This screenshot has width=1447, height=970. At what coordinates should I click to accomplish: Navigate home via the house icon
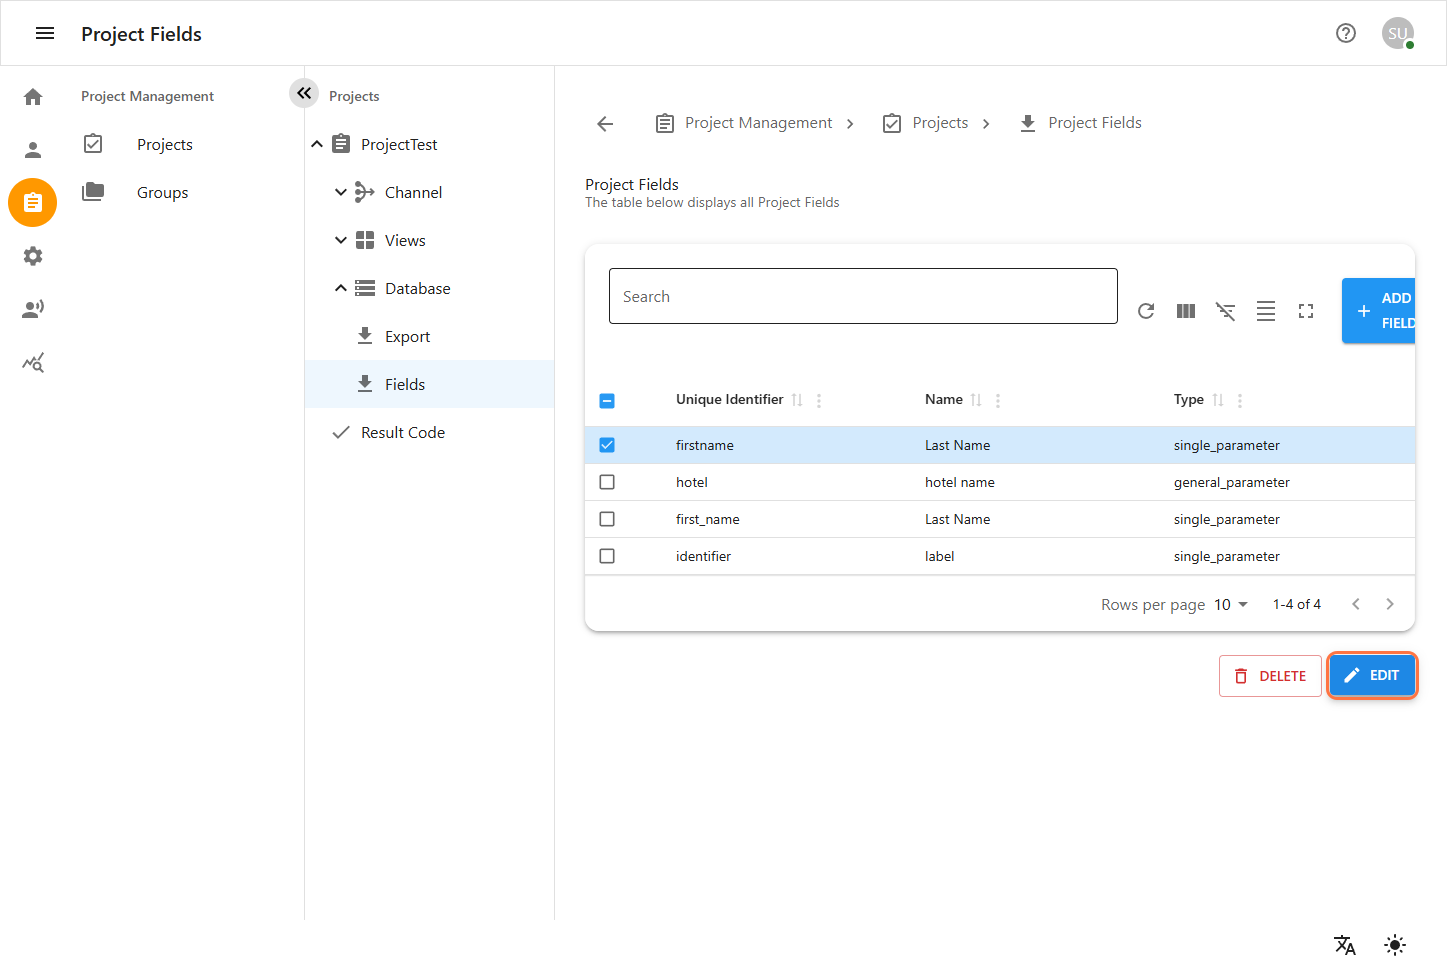click(32, 96)
